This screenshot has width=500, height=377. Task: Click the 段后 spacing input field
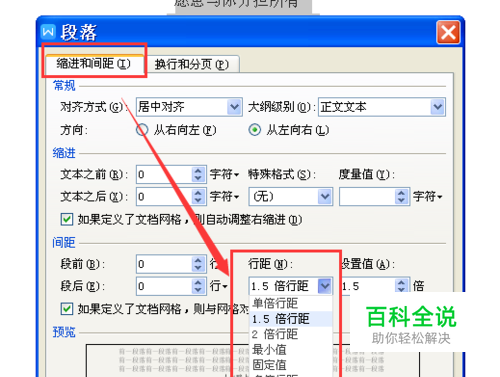pyautogui.click(x=164, y=286)
